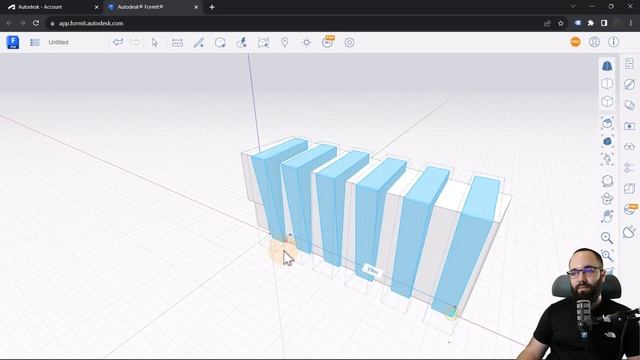Switch to 3D cube view icon

(x=607, y=101)
